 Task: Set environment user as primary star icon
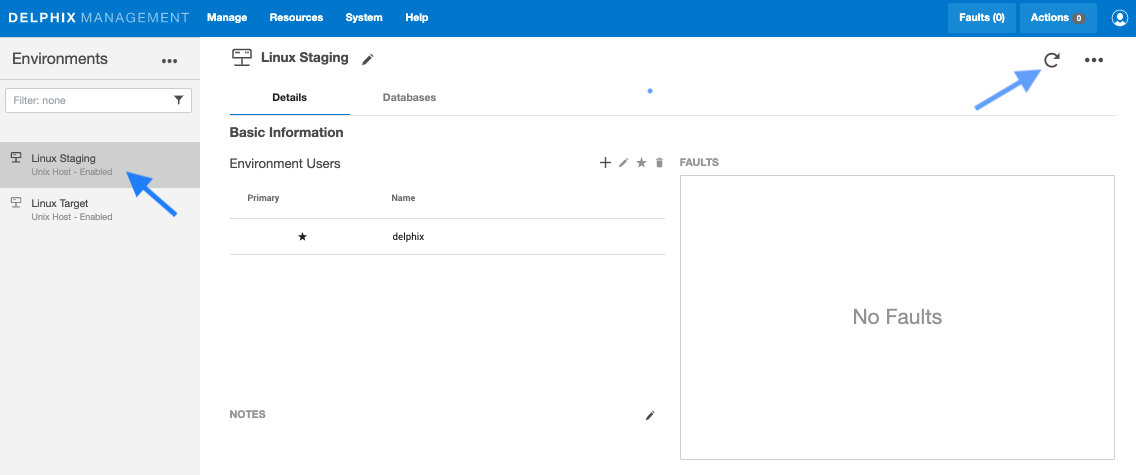642,163
